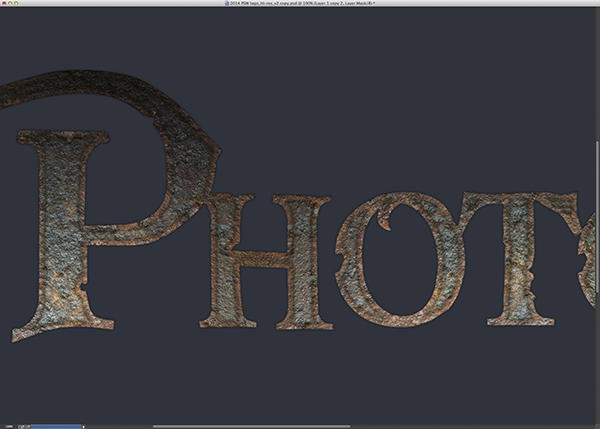Click the status bar info arrow
Screen dimensions: 600x429
point(83,426)
